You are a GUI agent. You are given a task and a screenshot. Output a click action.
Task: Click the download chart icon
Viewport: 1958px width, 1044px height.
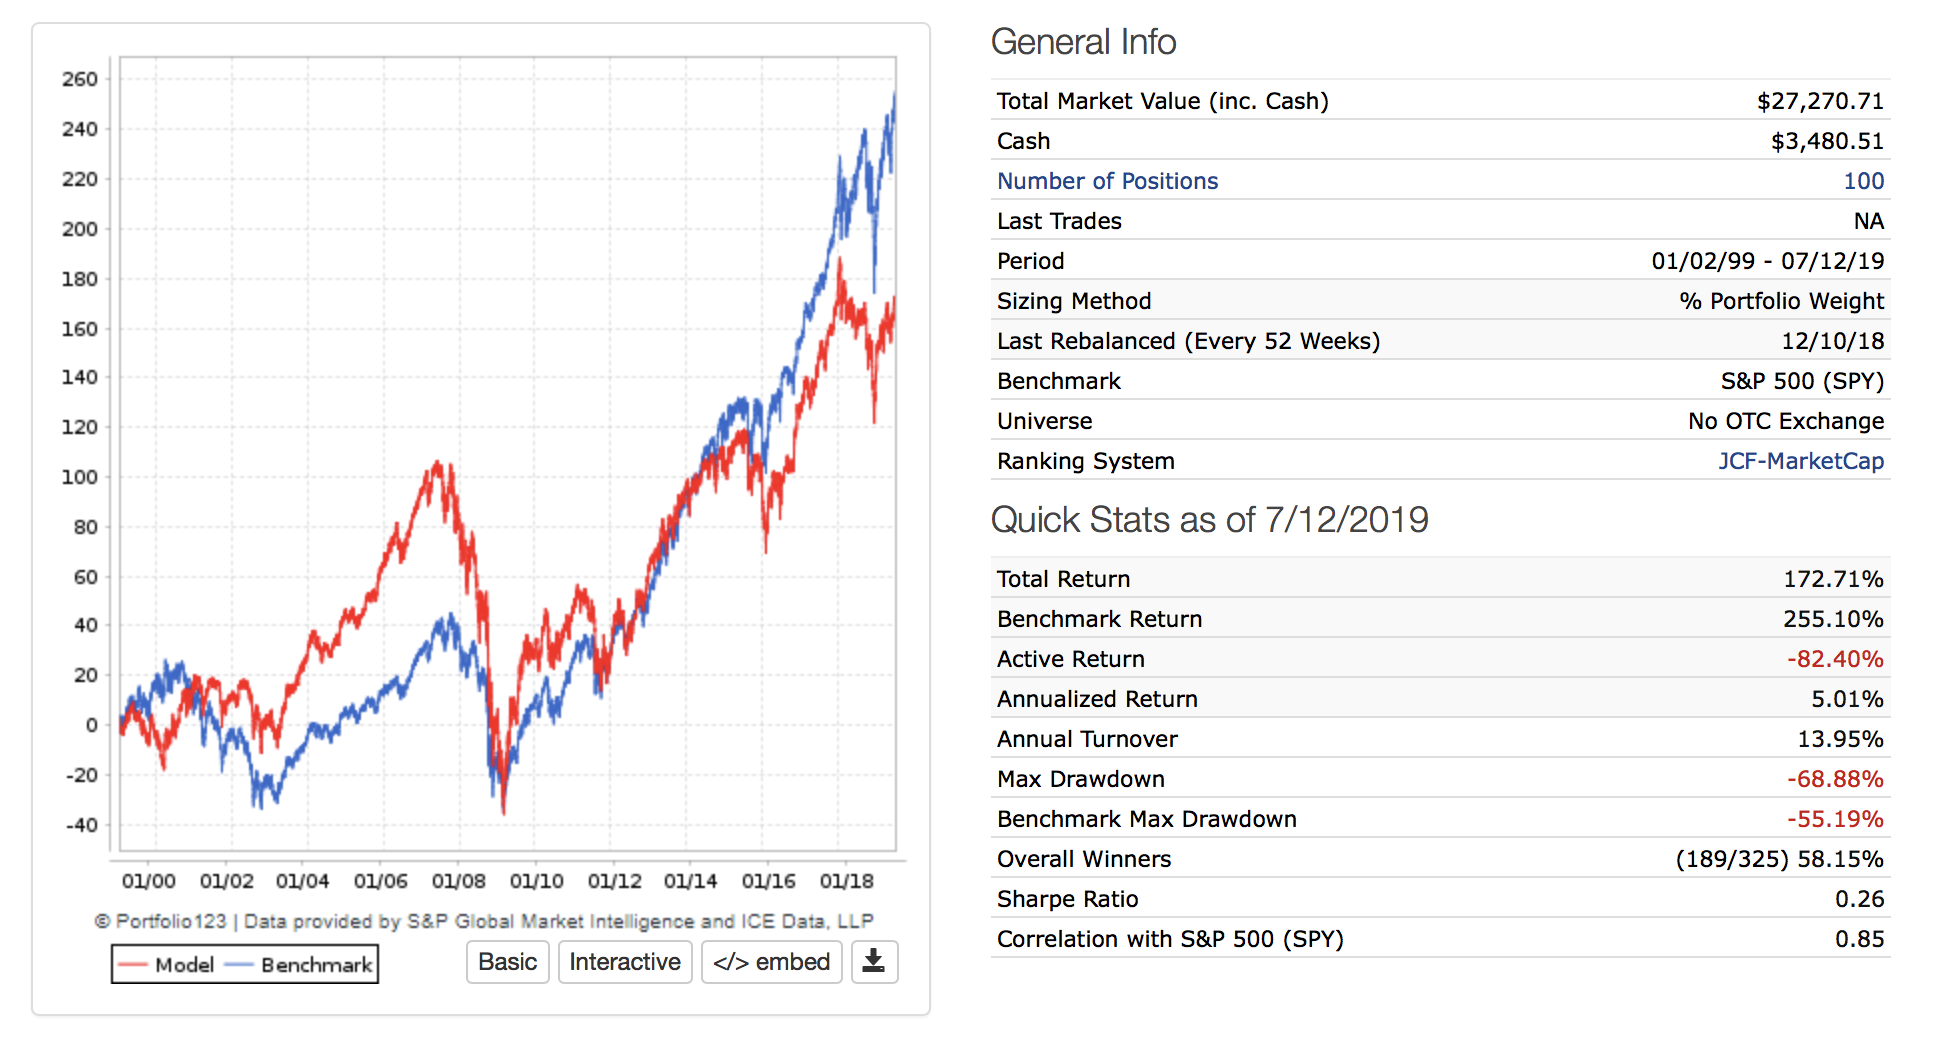[x=874, y=962]
